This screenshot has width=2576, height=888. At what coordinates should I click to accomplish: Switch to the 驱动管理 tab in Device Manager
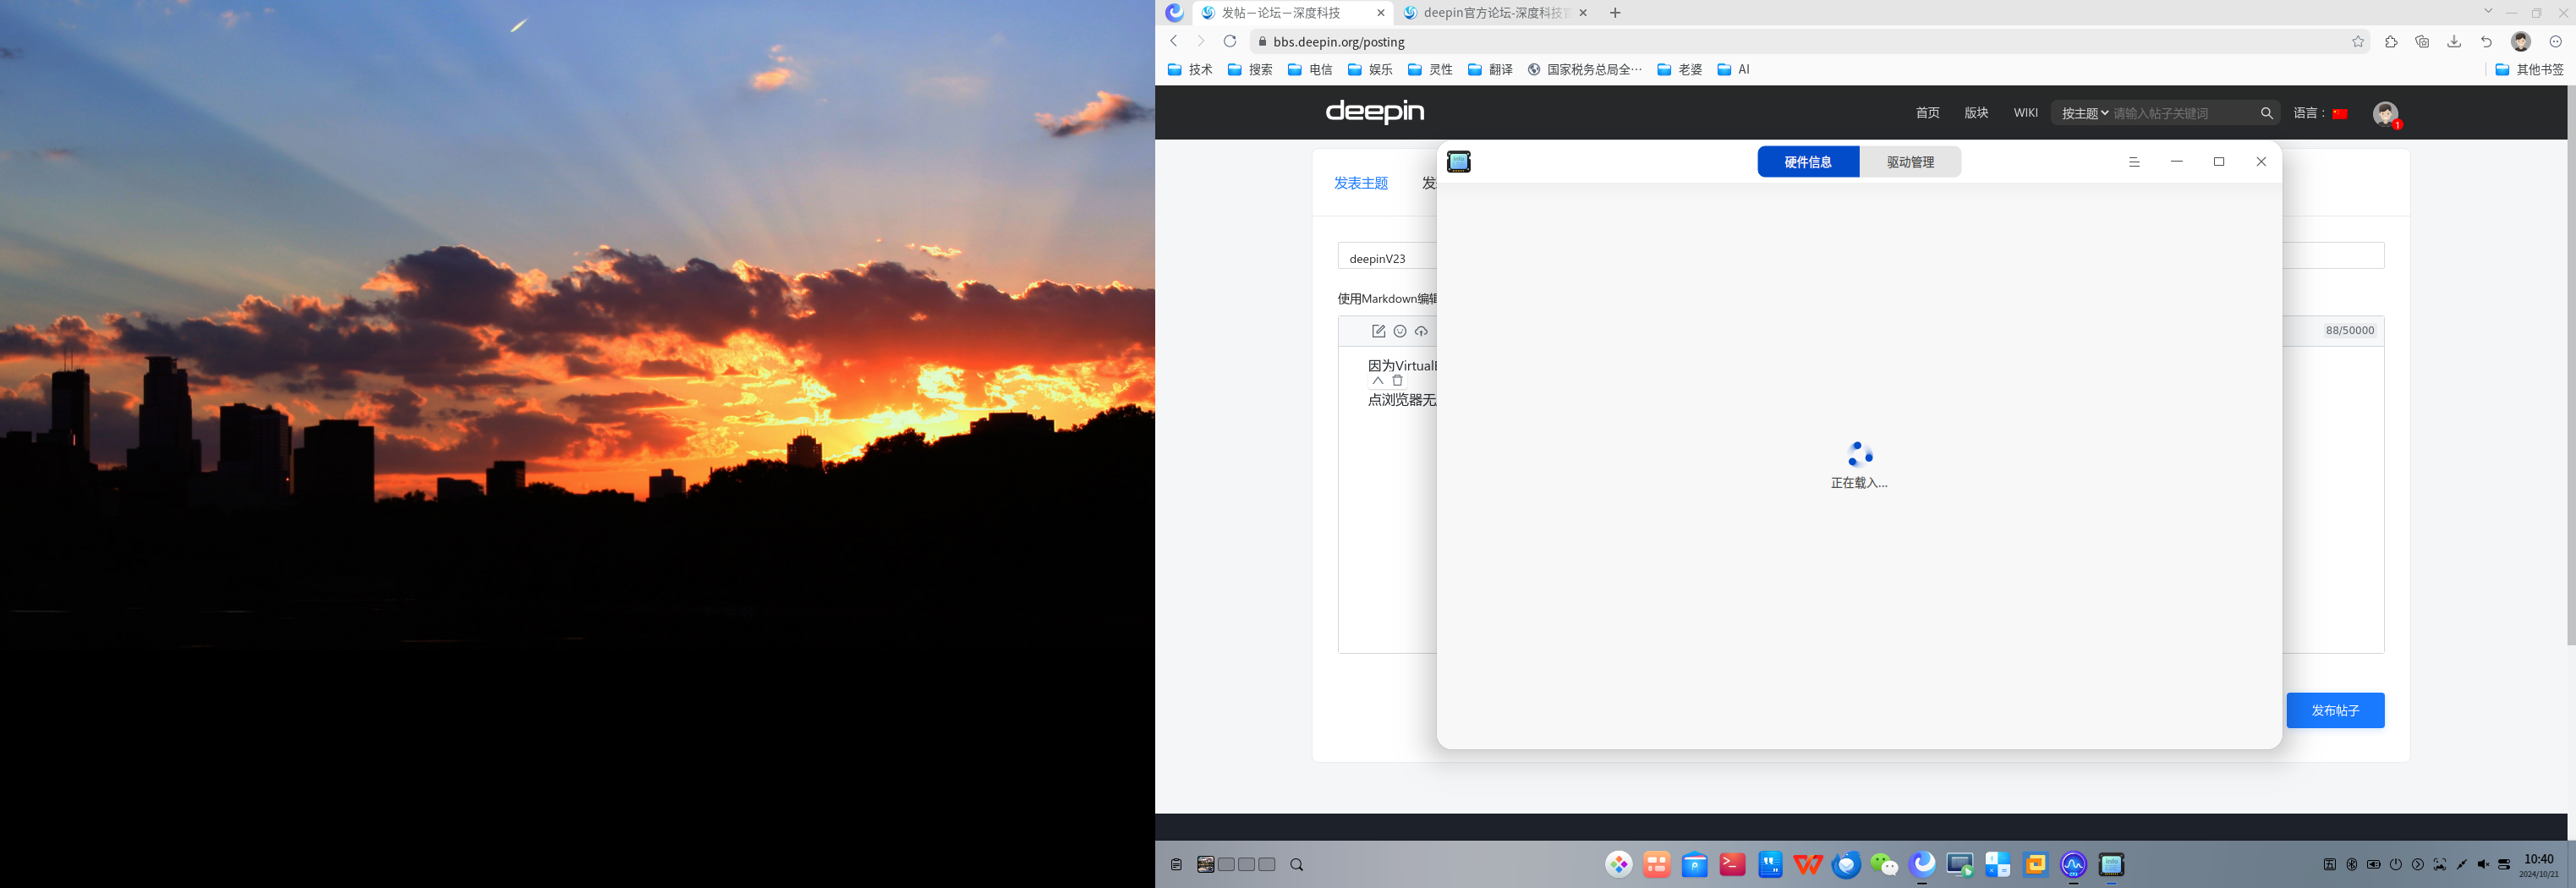click(x=1910, y=162)
